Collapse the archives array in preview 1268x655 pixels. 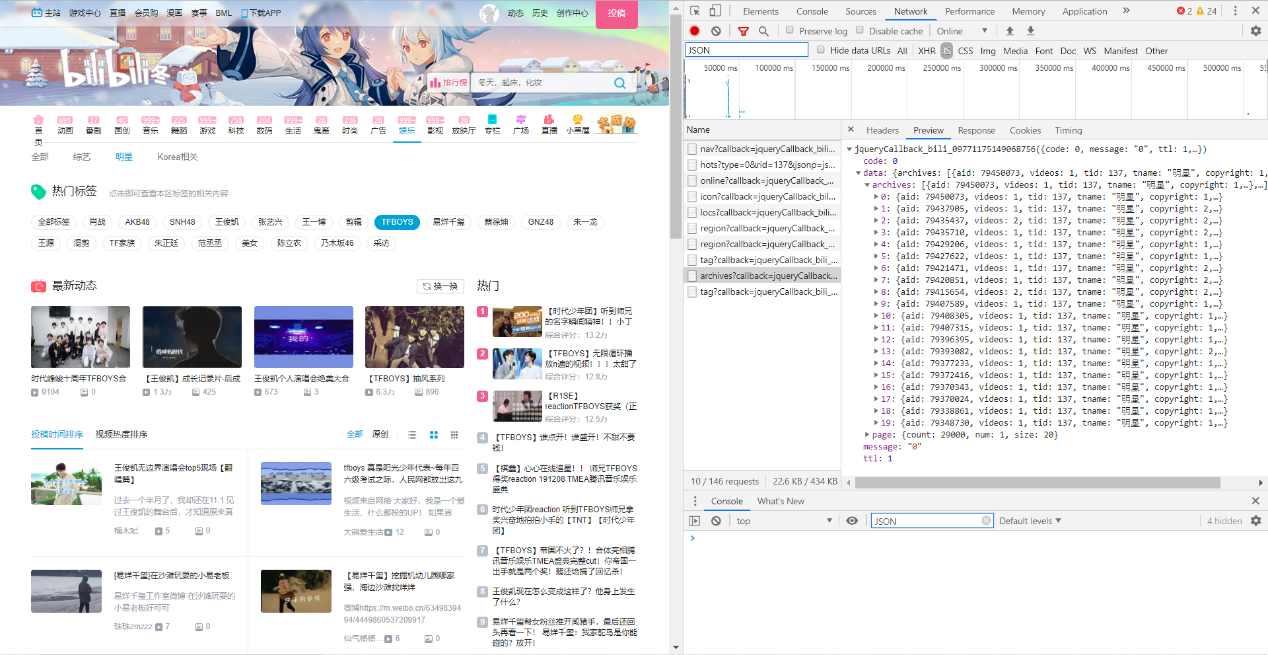(867, 185)
